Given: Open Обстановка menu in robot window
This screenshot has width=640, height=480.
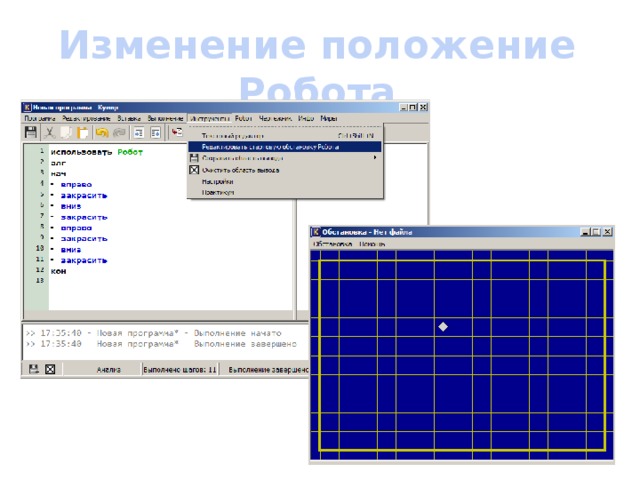Looking at the screenshot, I should click(x=332, y=244).
